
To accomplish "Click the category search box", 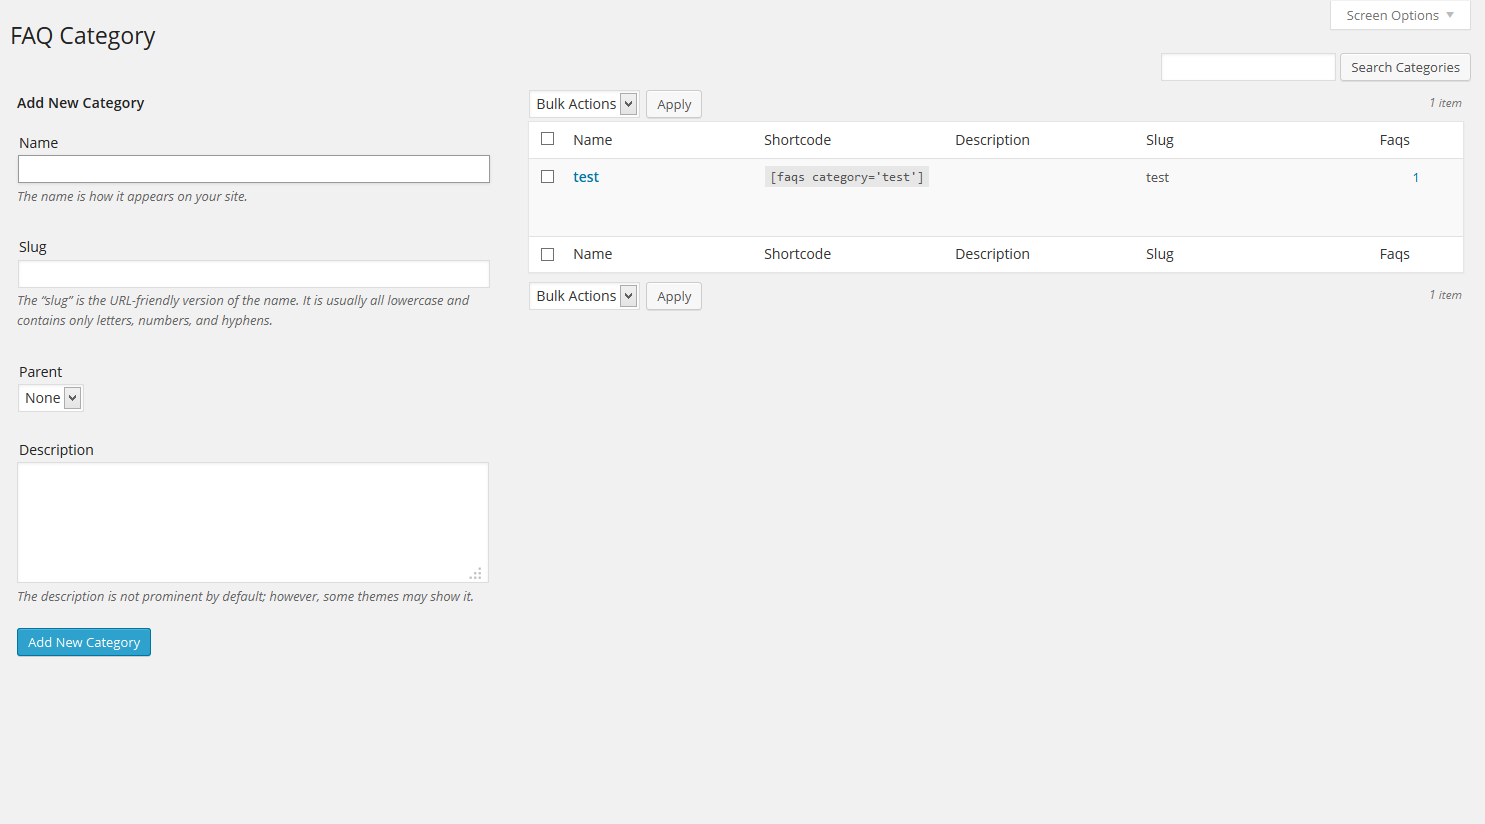I will (1247, 66).
